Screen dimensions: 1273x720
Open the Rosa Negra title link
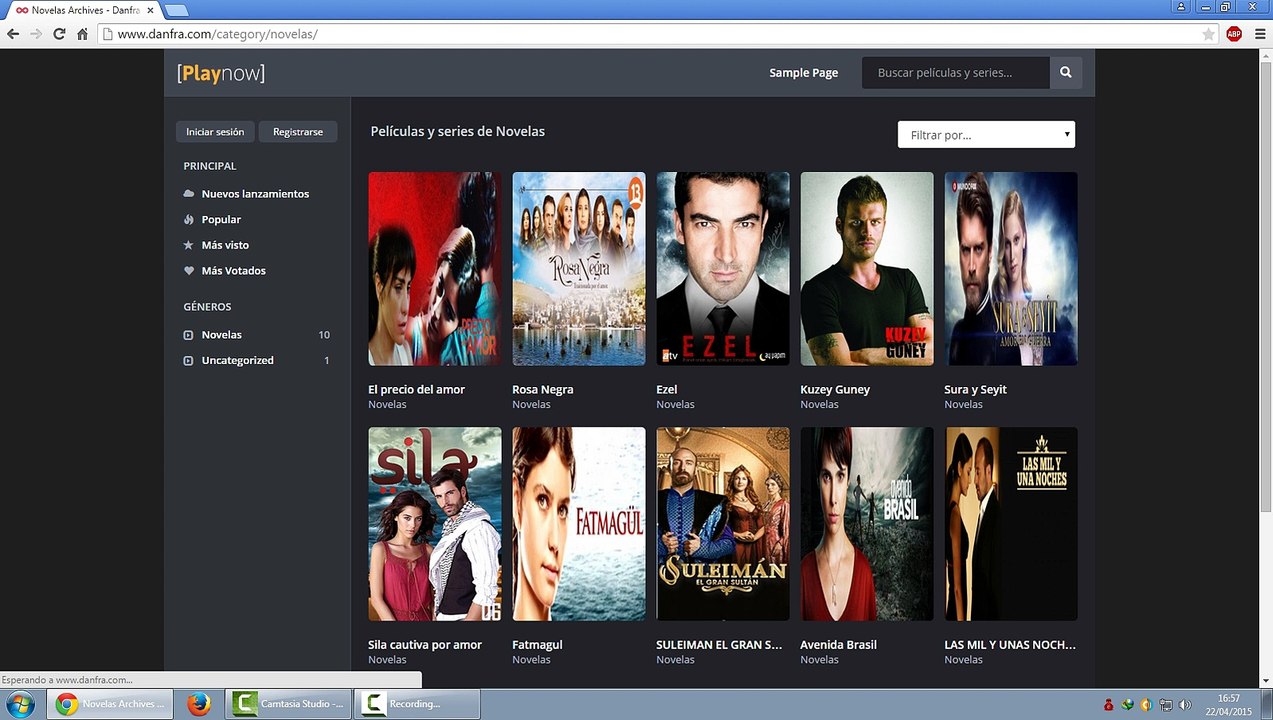point(542,389)
